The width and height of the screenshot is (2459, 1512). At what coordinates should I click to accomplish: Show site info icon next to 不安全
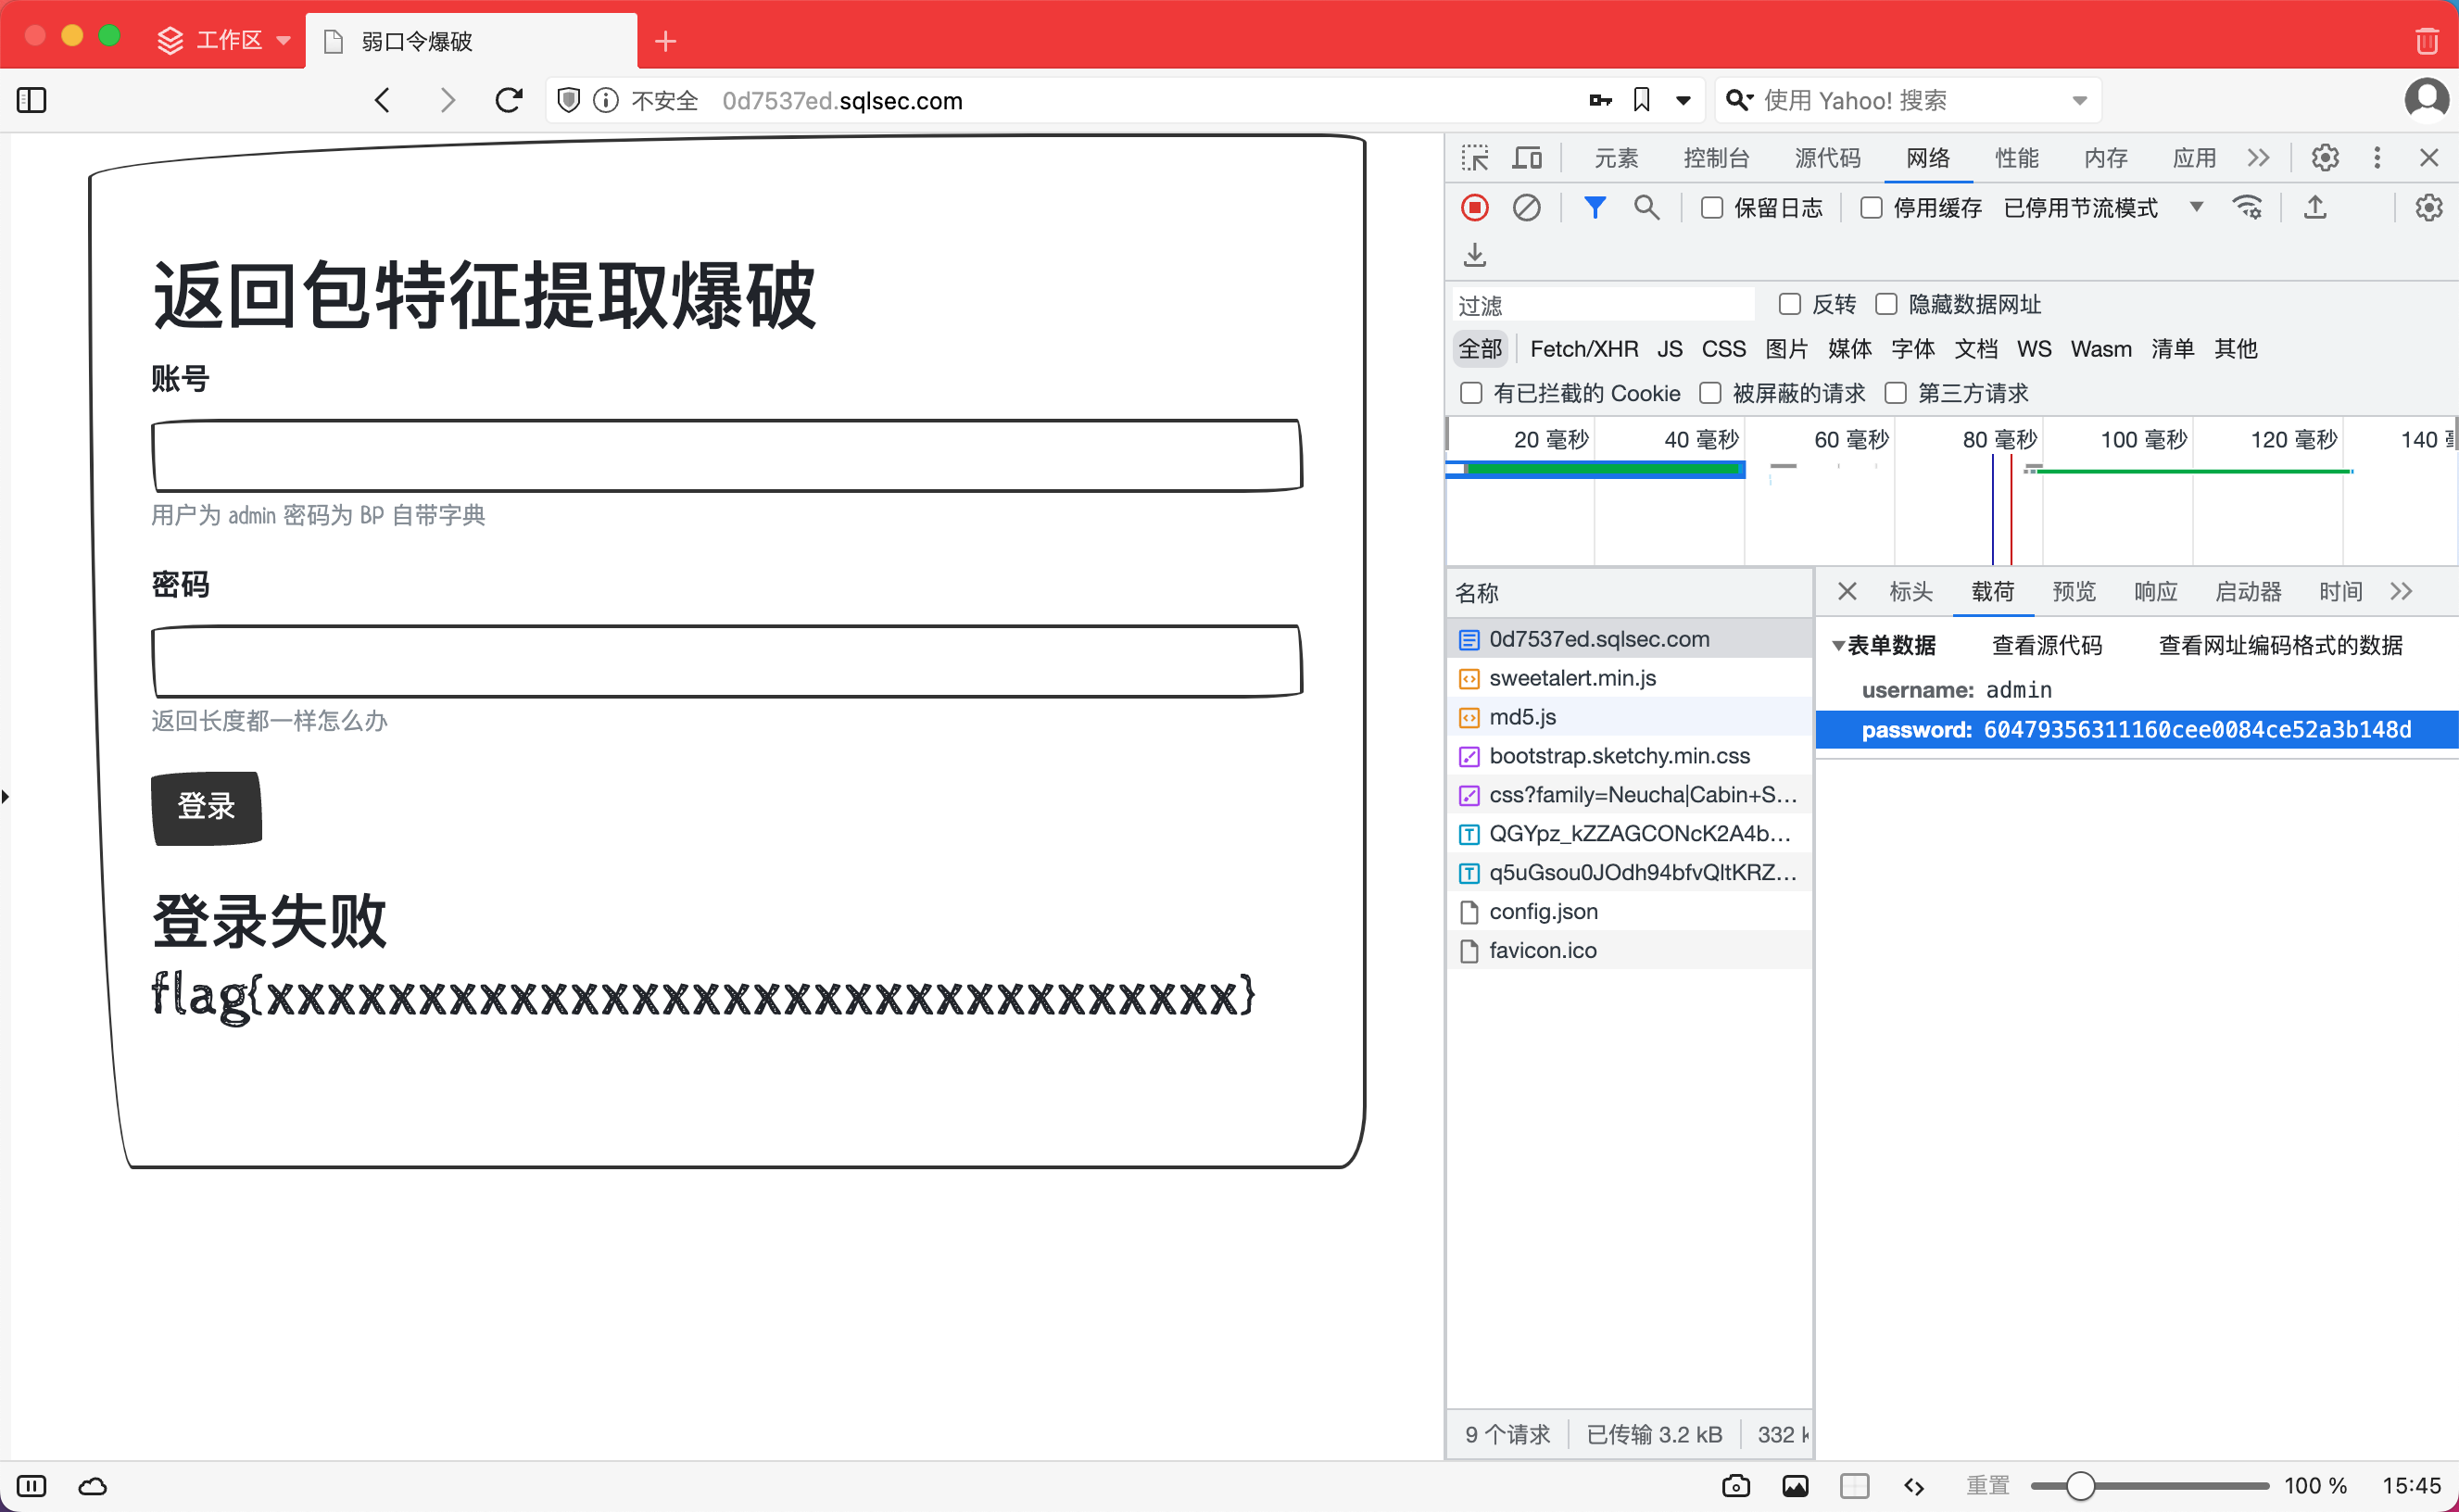[606, 100]
